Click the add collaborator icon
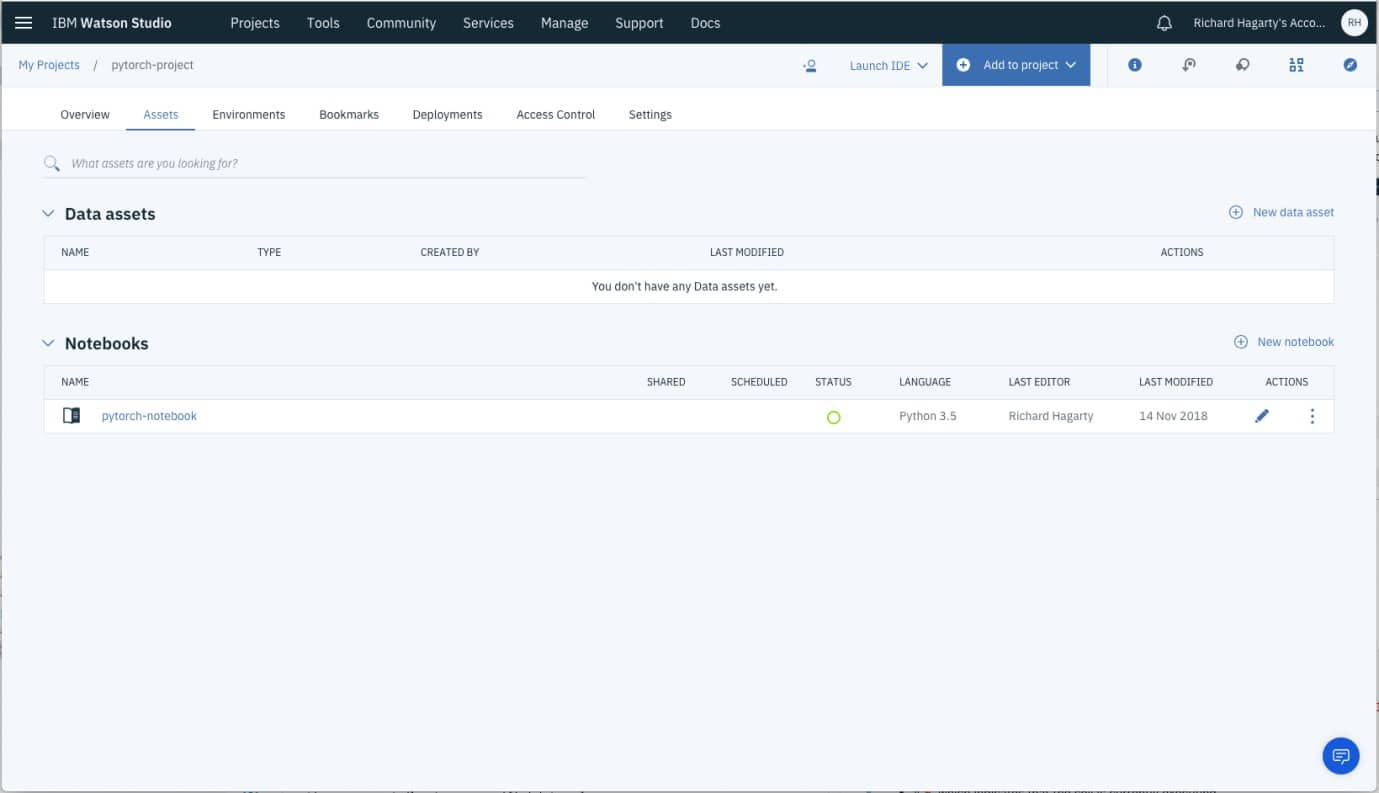The height and width of the screenshot is (793, 1379). tap(809, 65)
